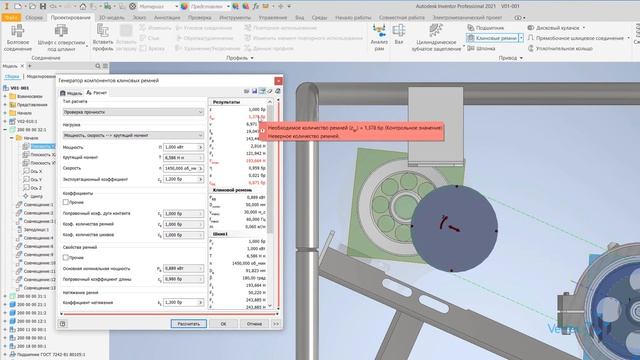Click the arrow in the Мощность field
The height and width of the screenshot is (360, 640).
200,147
